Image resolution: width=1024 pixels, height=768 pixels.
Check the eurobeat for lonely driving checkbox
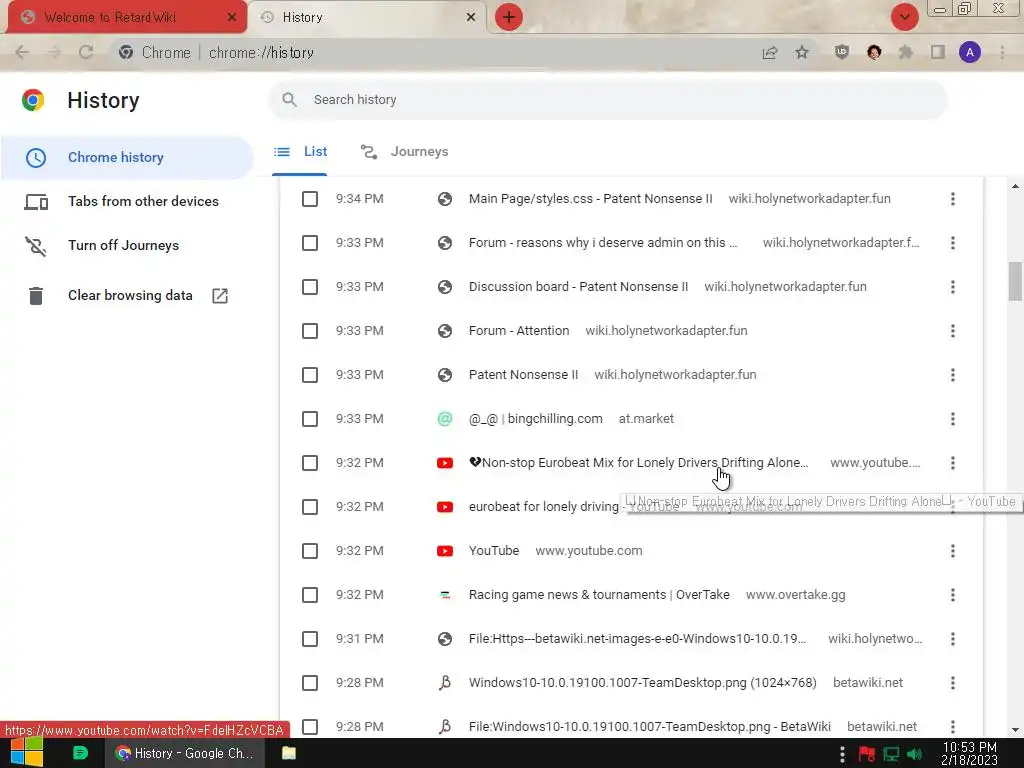tap(310, 507)
